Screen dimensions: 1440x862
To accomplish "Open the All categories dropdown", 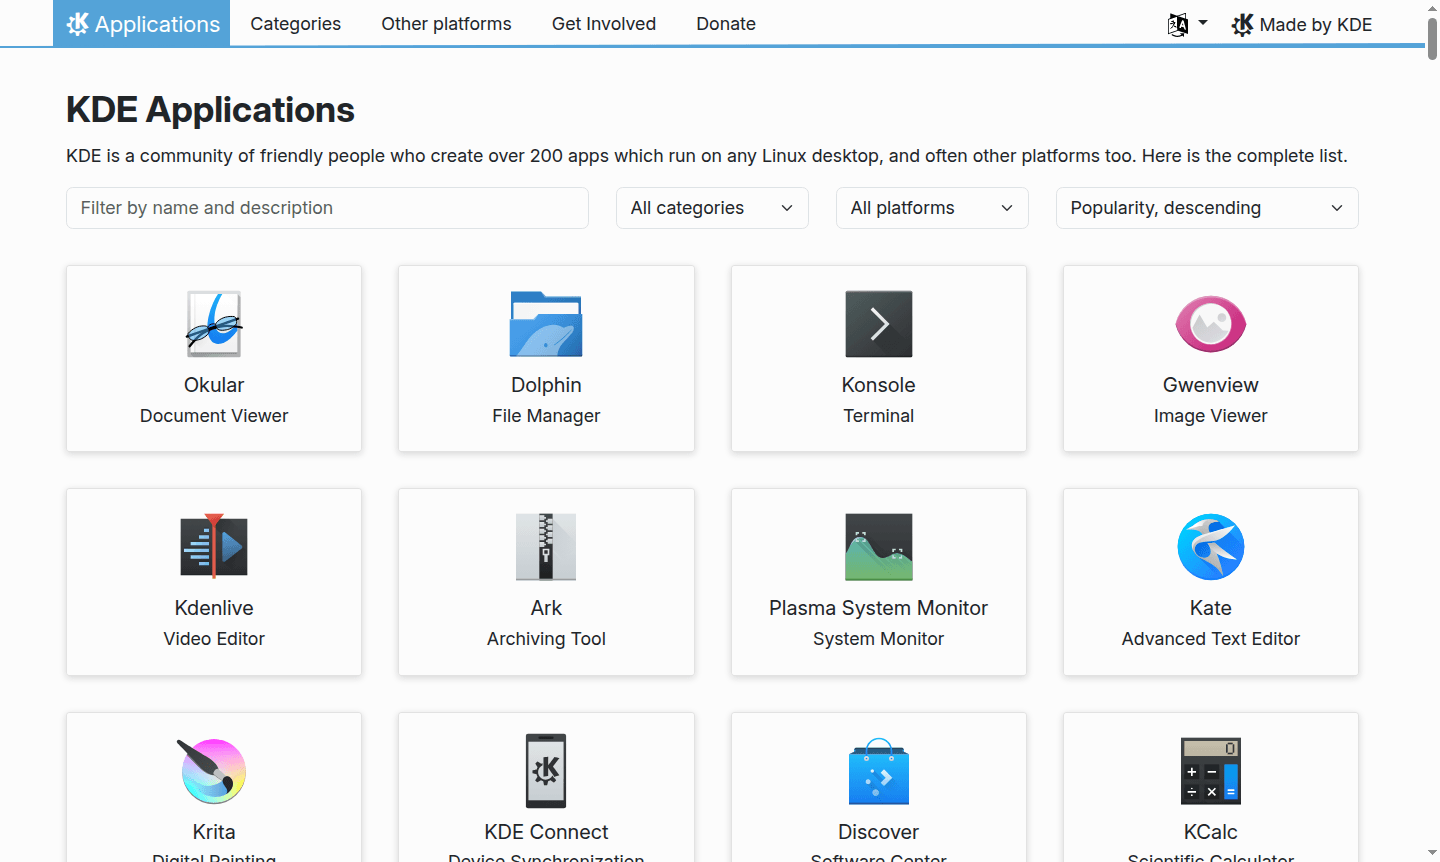I will (711, 208).
